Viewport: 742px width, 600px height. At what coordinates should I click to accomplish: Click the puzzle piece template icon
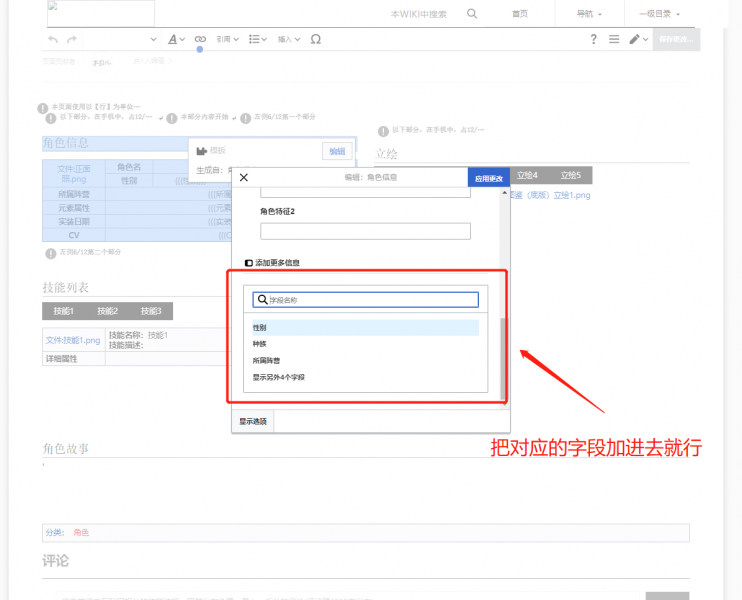click(202, 151)
